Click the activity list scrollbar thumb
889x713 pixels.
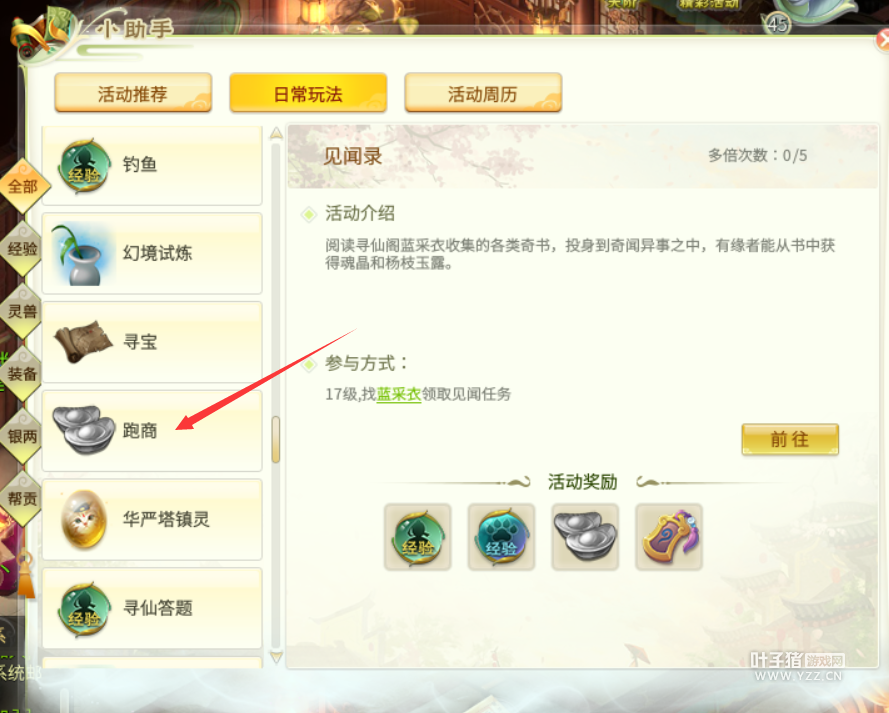276,440
